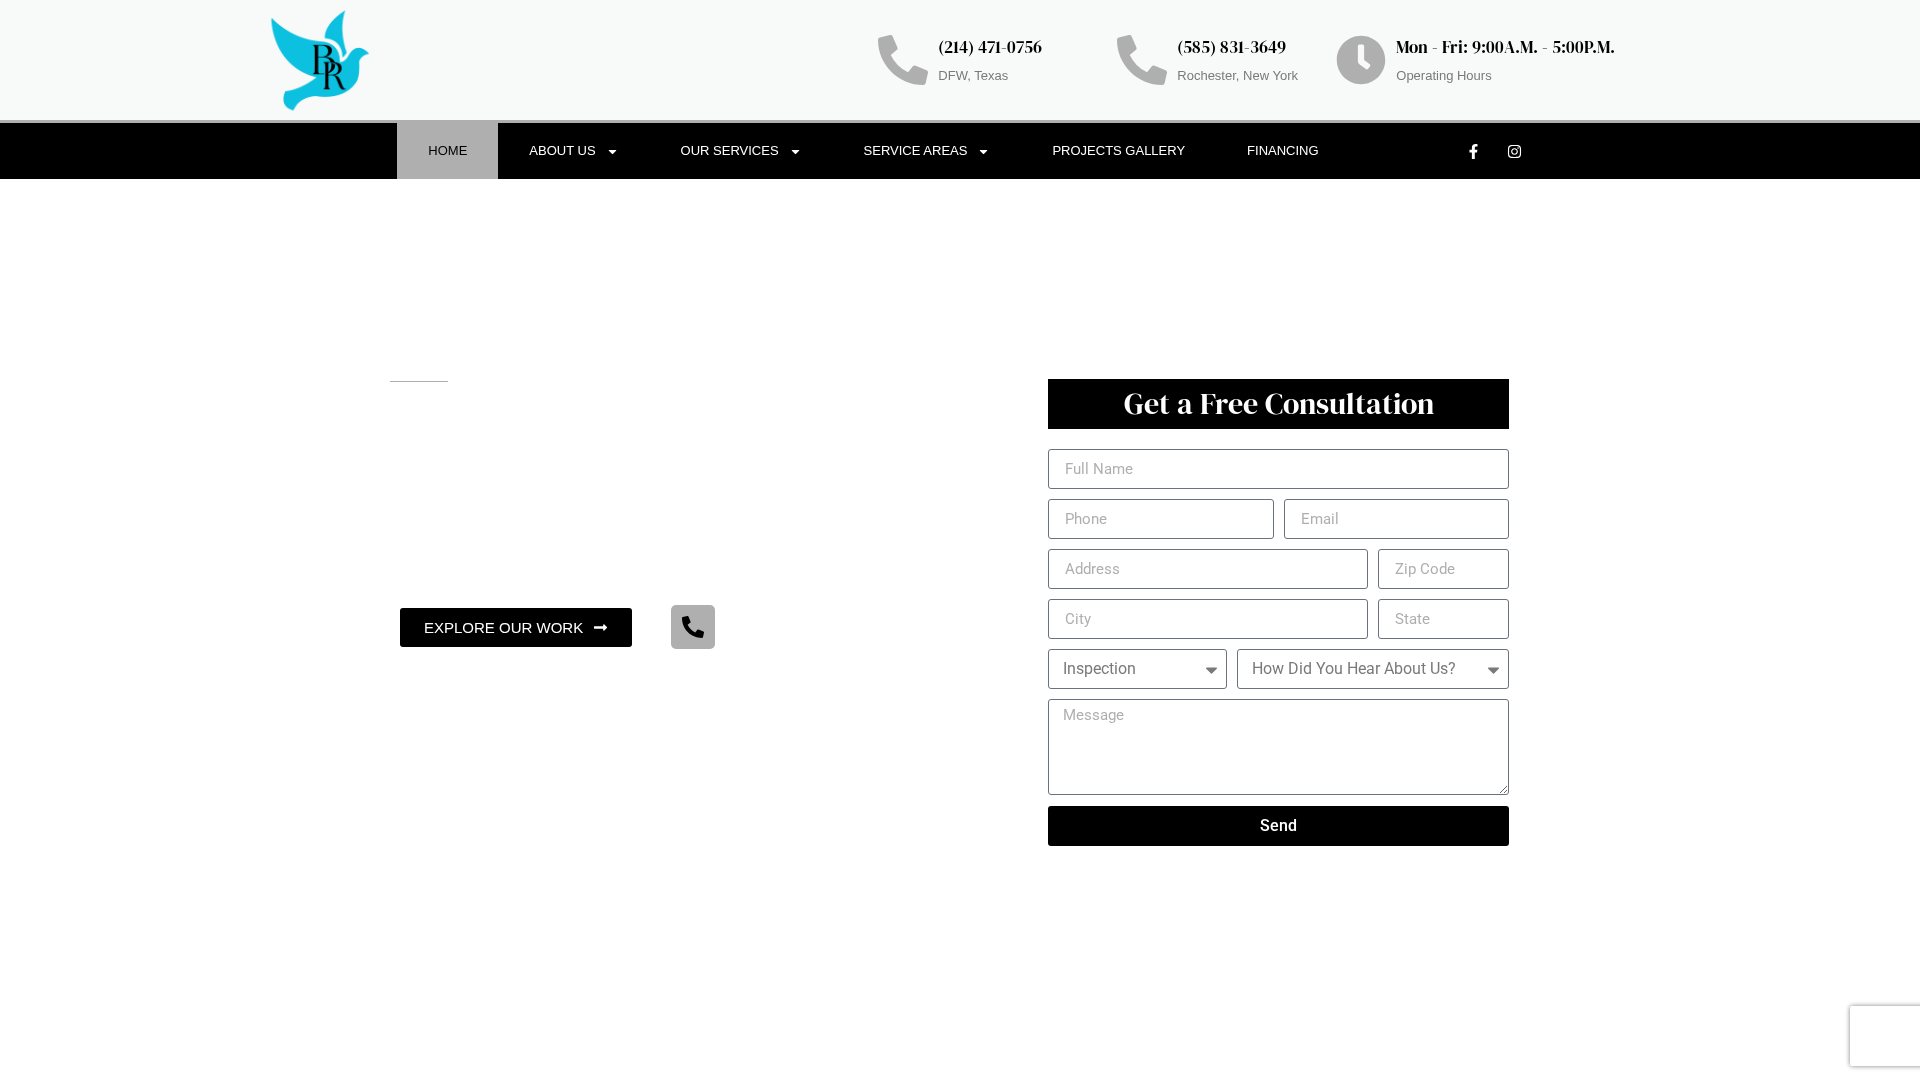Click the State input field

[x=1443, y=619]
